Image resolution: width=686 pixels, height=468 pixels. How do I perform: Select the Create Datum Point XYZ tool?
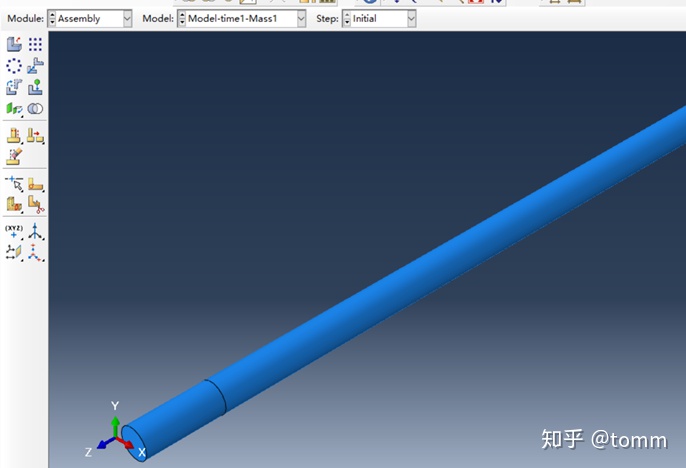(14, 231)
